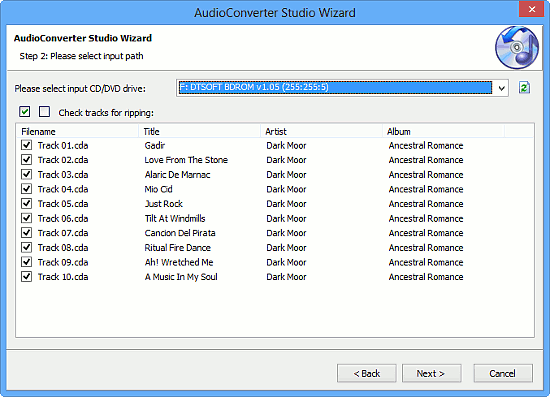
Task: Select the title A Music In My Soul
Action: 181,277
